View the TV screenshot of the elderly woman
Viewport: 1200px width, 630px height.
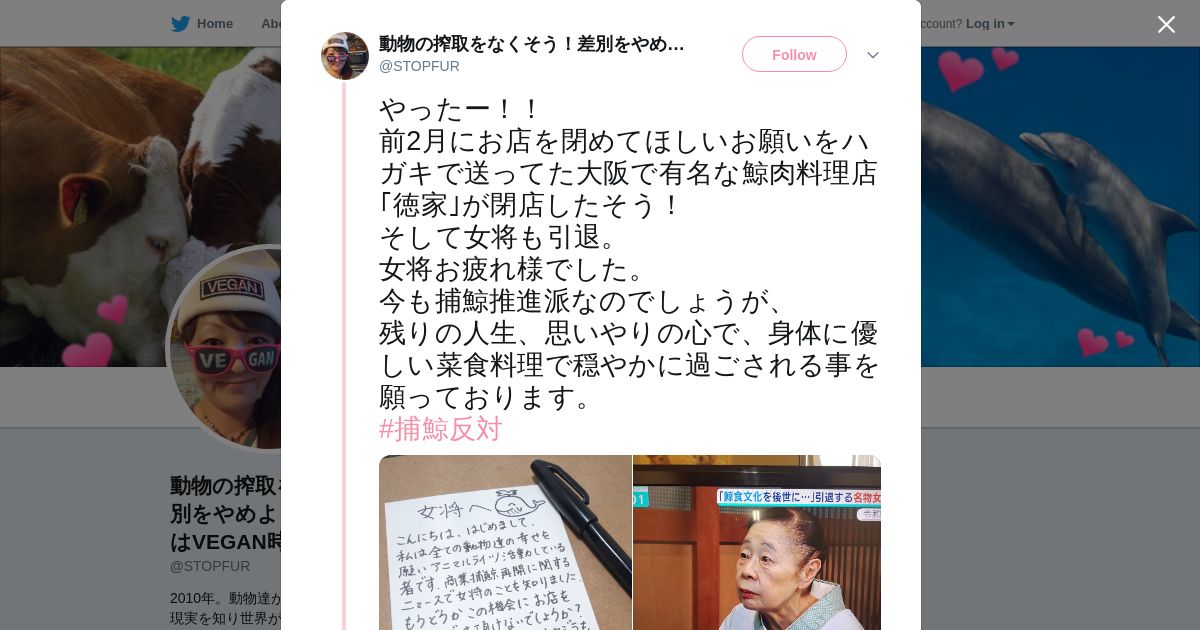(x=757, y=542)
